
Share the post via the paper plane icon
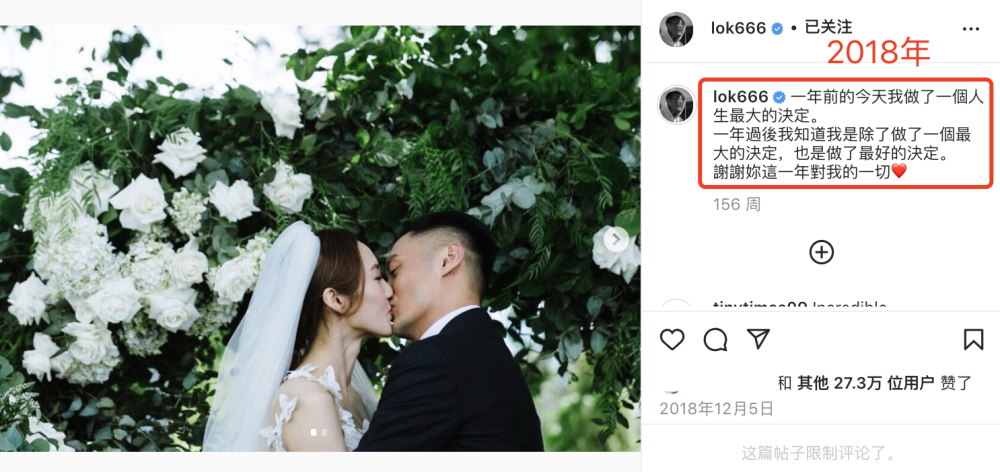[x=758, y=339]
